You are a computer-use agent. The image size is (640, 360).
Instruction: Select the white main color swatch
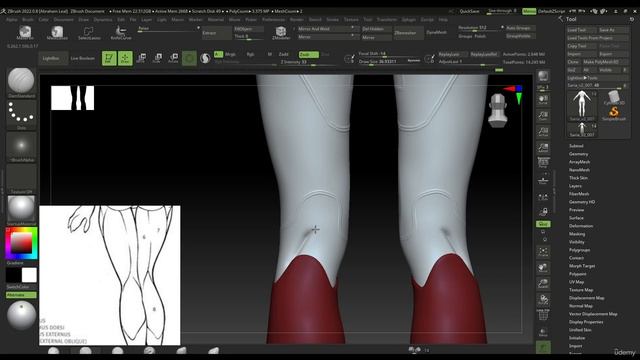(x=29, y=275)
